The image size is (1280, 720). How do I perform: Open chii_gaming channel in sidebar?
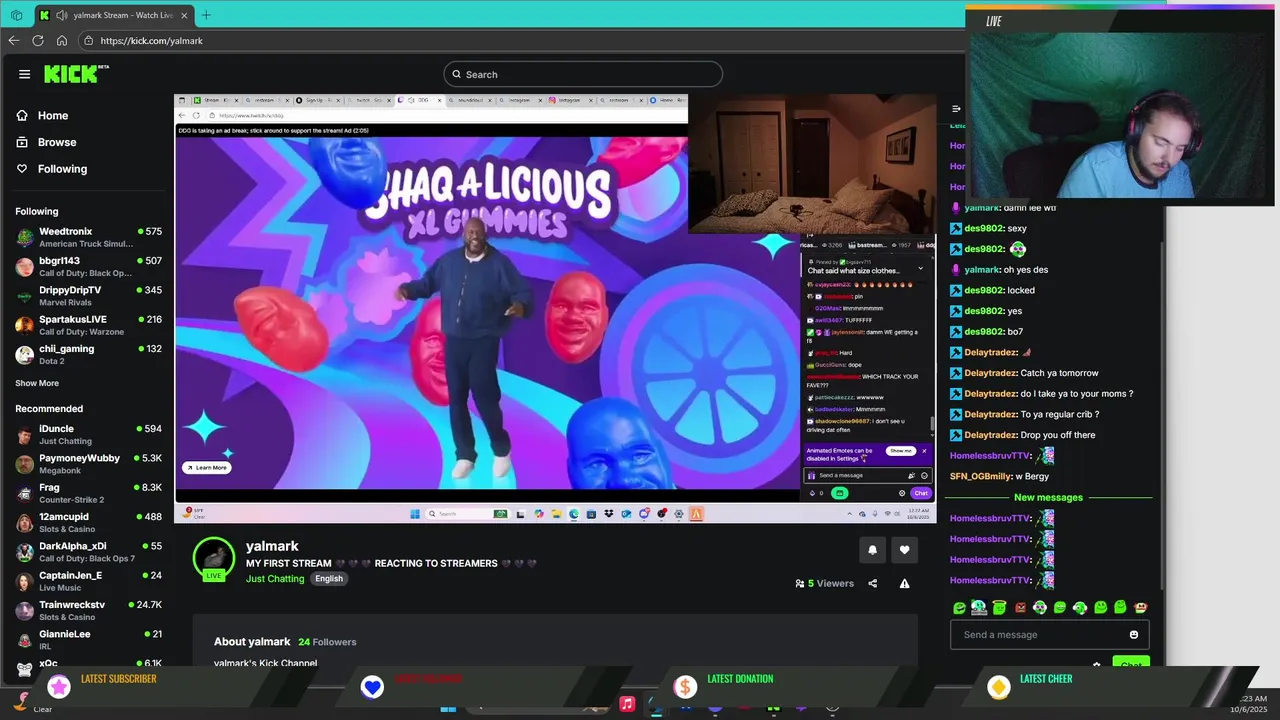click(x=88, y=354)
